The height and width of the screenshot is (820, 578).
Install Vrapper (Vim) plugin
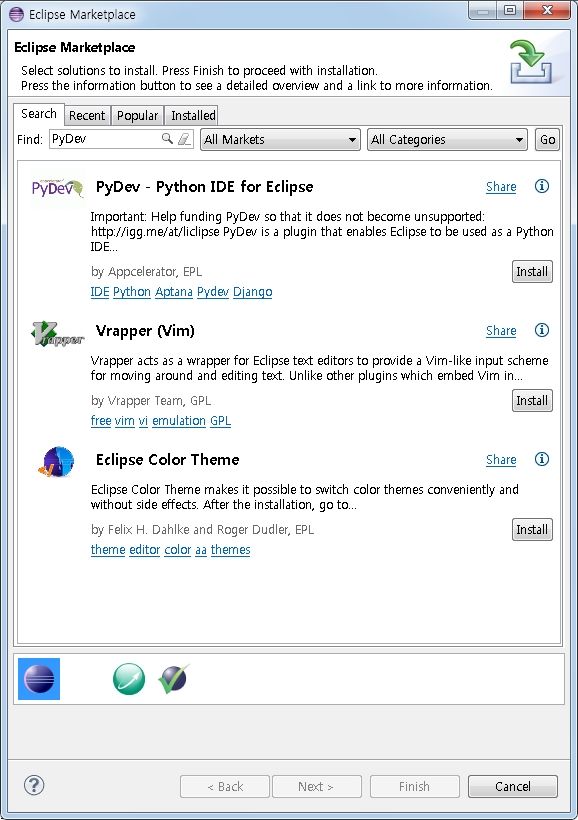pyautogui.click(x=532, y=401)
